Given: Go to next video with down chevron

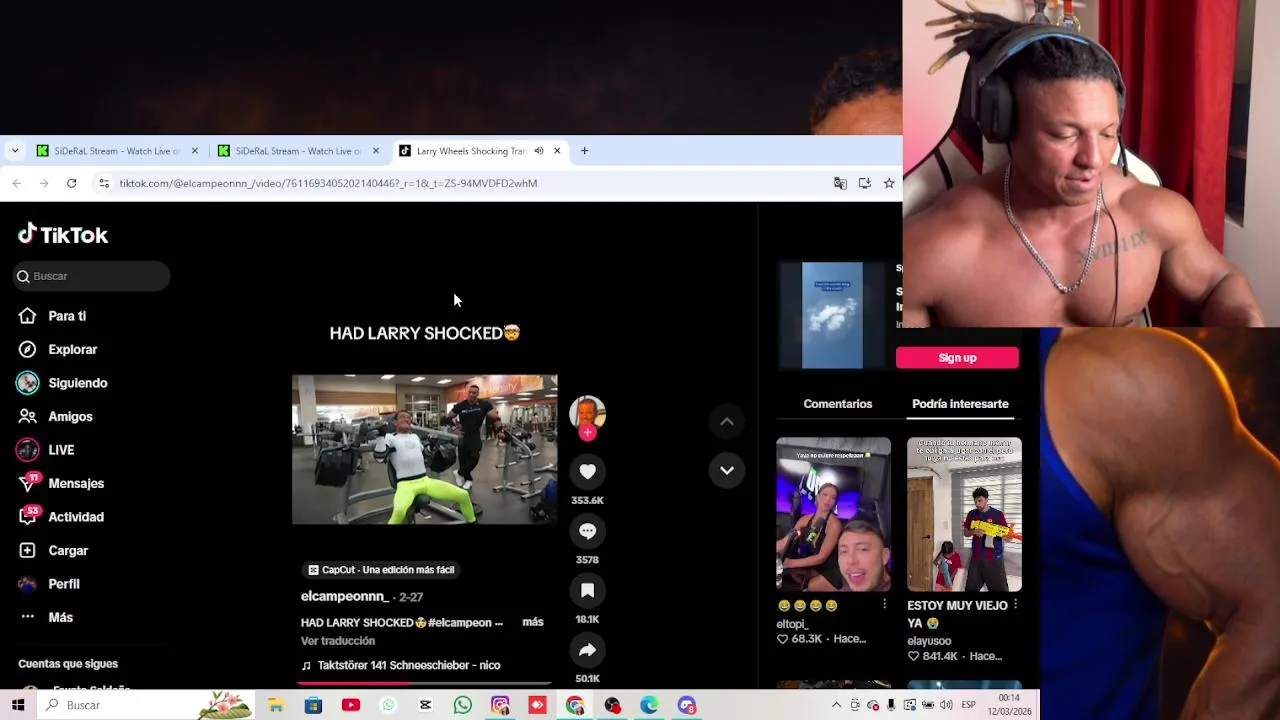Looking at the screenshot, I should [x=727, y=470].
